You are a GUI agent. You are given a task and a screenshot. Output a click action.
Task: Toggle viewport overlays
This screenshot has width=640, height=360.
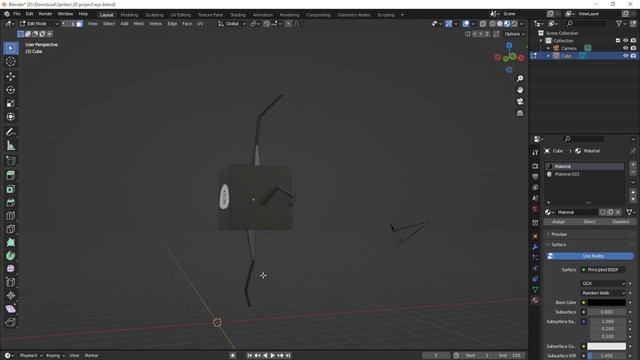click(466, 24)
